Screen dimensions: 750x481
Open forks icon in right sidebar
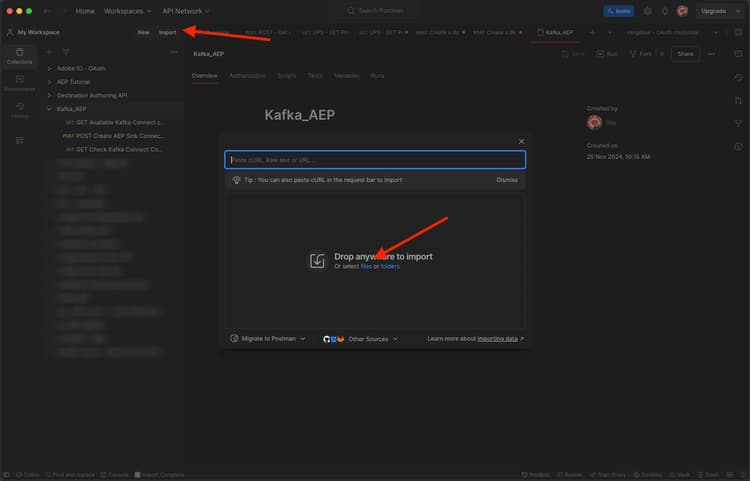tap(739, 123)
